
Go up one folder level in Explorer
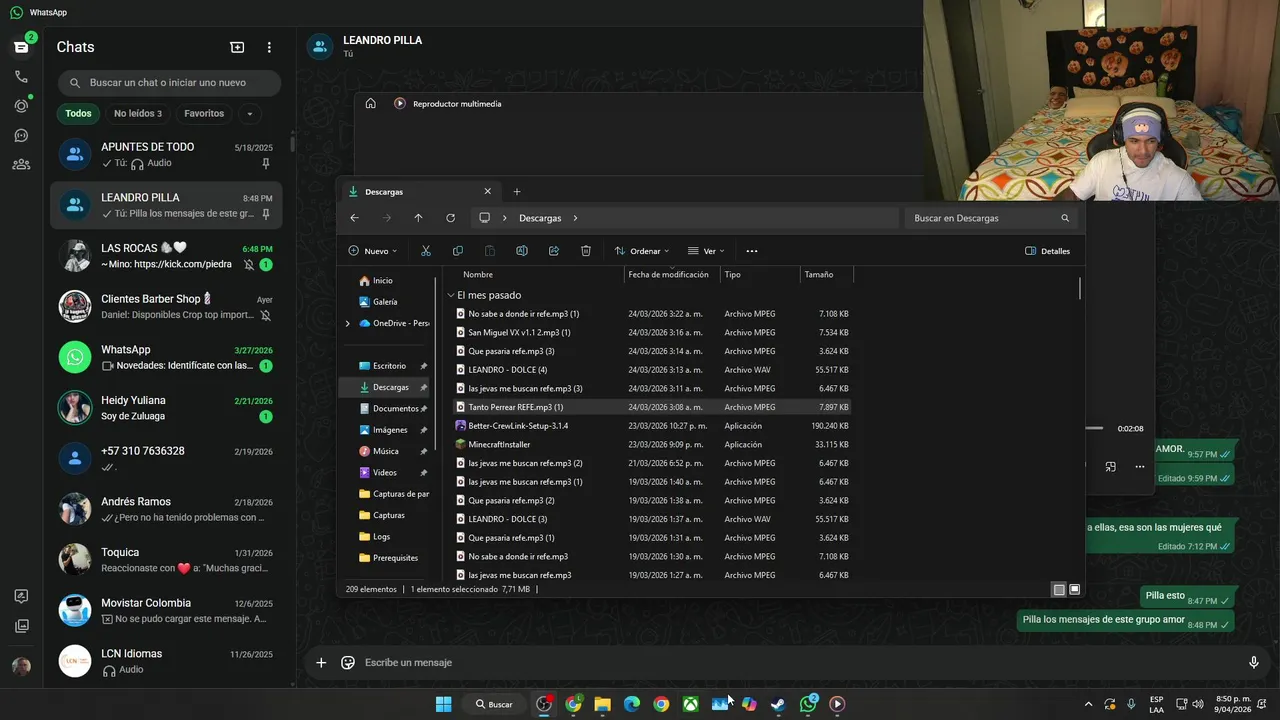(x=418, y=218)
